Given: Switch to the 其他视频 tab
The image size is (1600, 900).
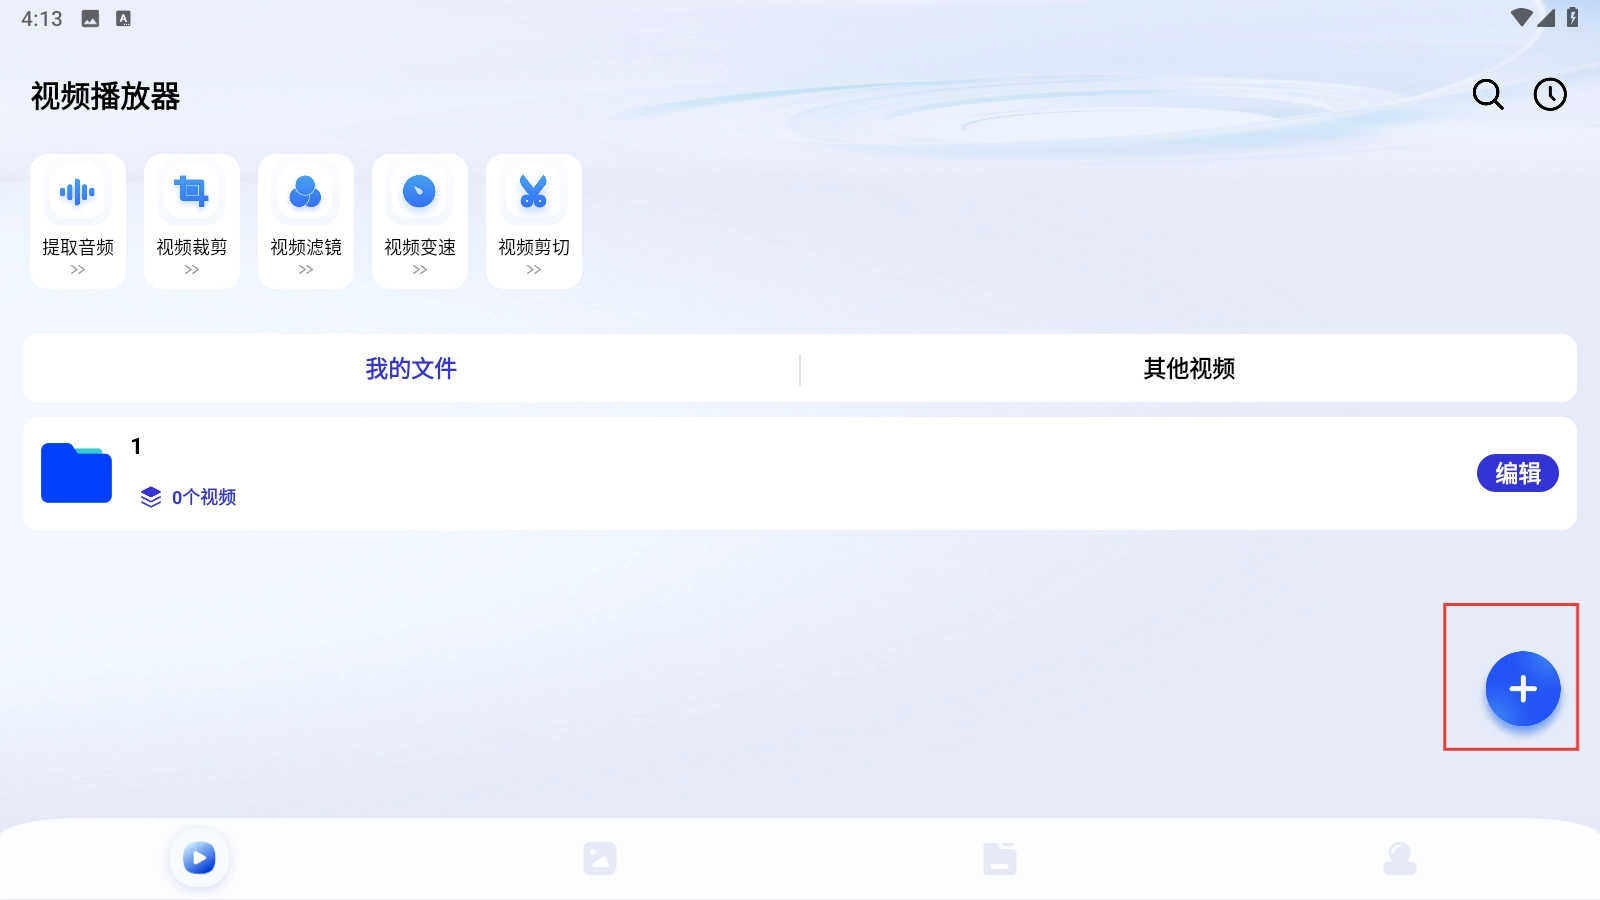Looking at the screenshot, I should point(1189,369).
